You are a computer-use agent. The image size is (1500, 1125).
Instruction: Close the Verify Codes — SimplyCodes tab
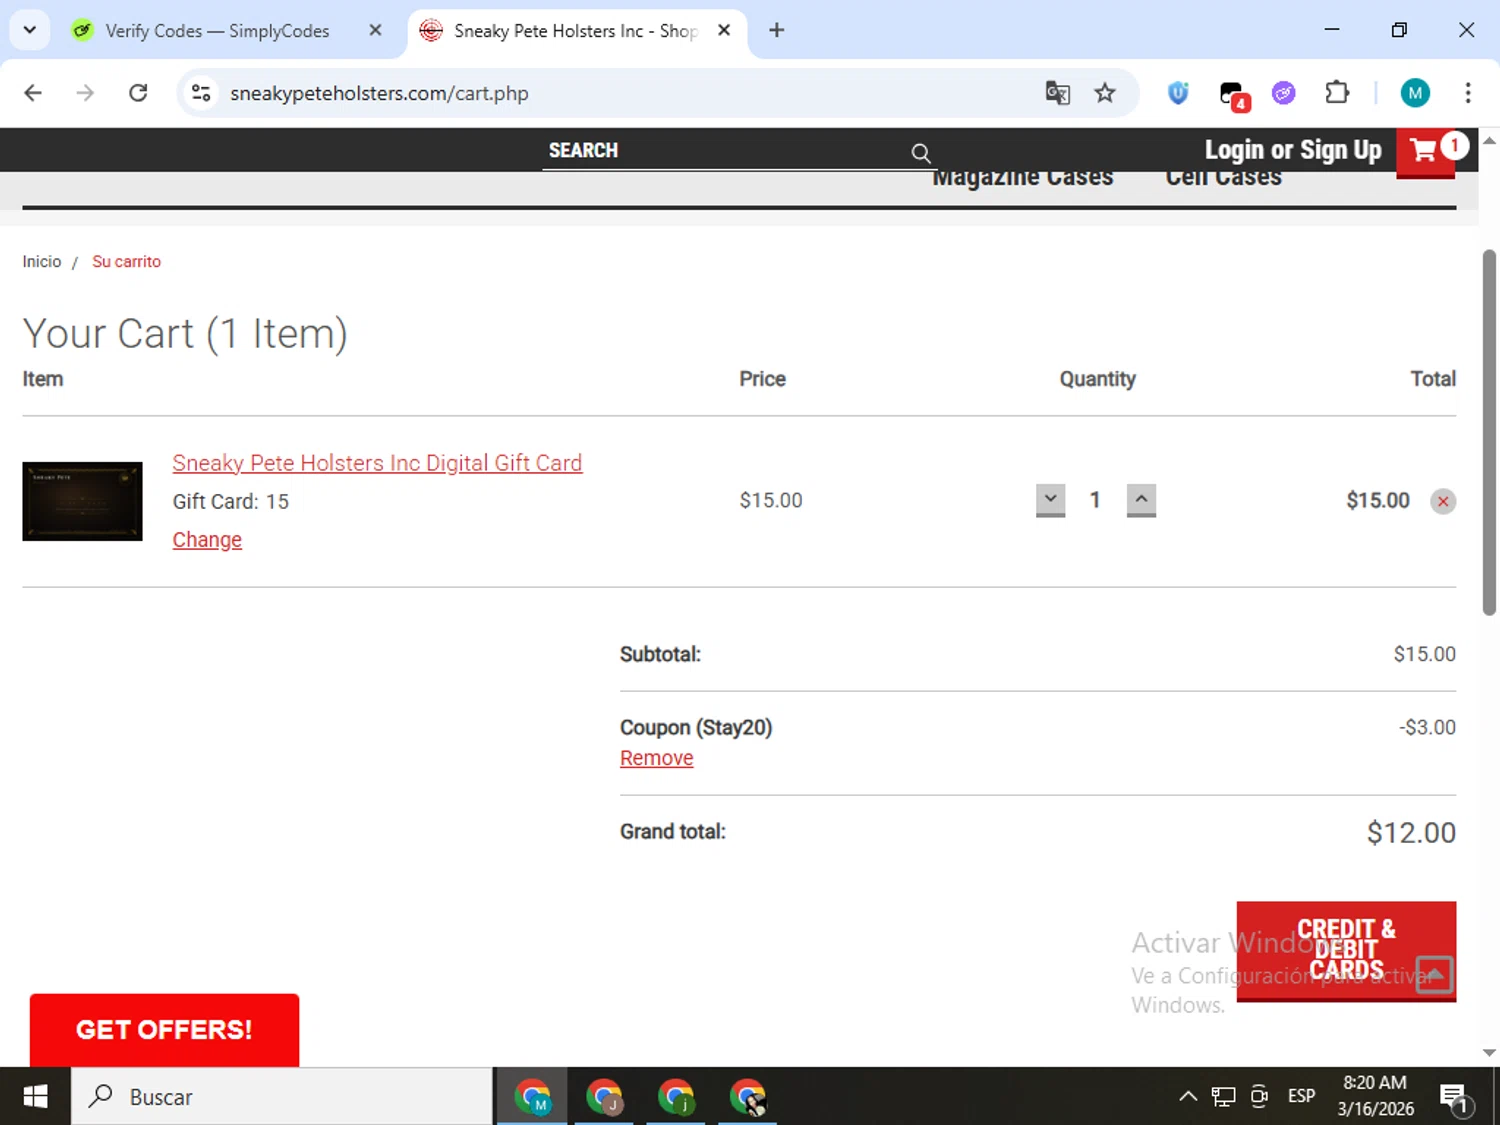(x=375, y=30)
